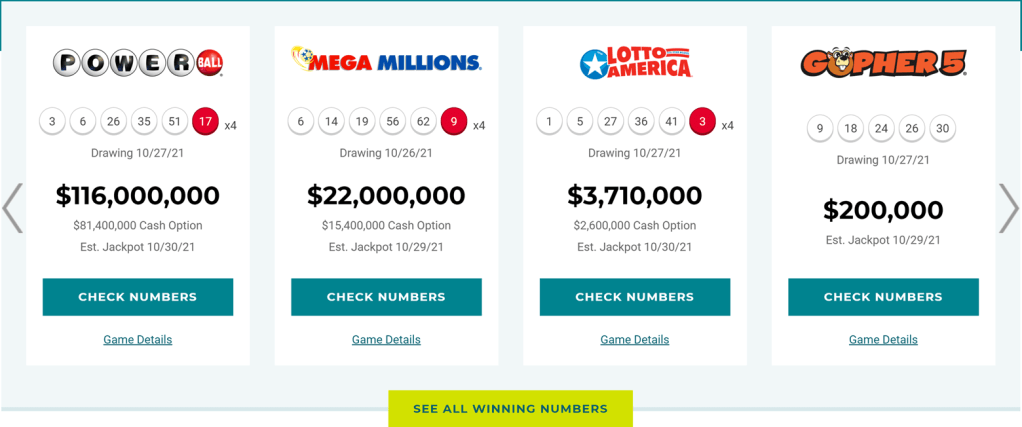
Task: Check numbers for Mega Millions
Action: pos(386,297)
